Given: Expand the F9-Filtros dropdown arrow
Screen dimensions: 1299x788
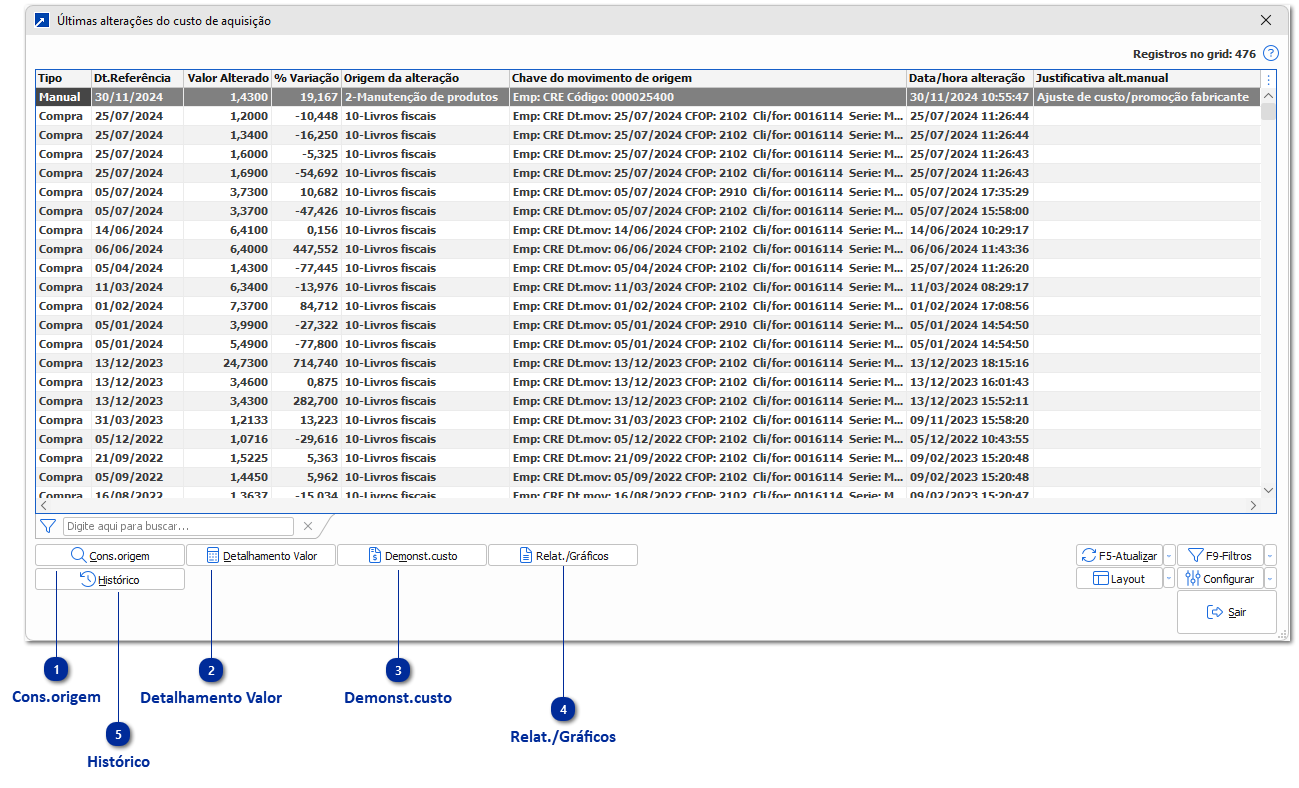Looking at the screenshot, I should pyautogui.click(x=1270, y=556).
